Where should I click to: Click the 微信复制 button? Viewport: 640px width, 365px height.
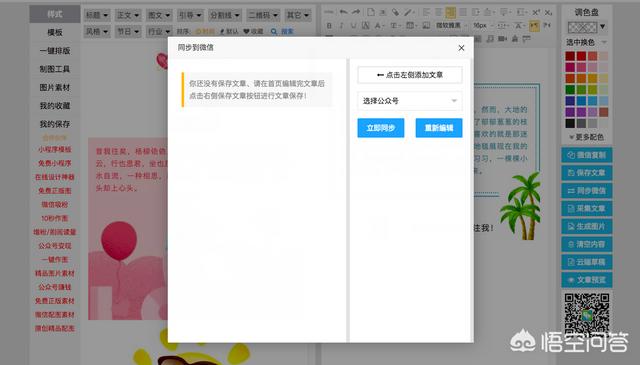click(x=587, y=155)
